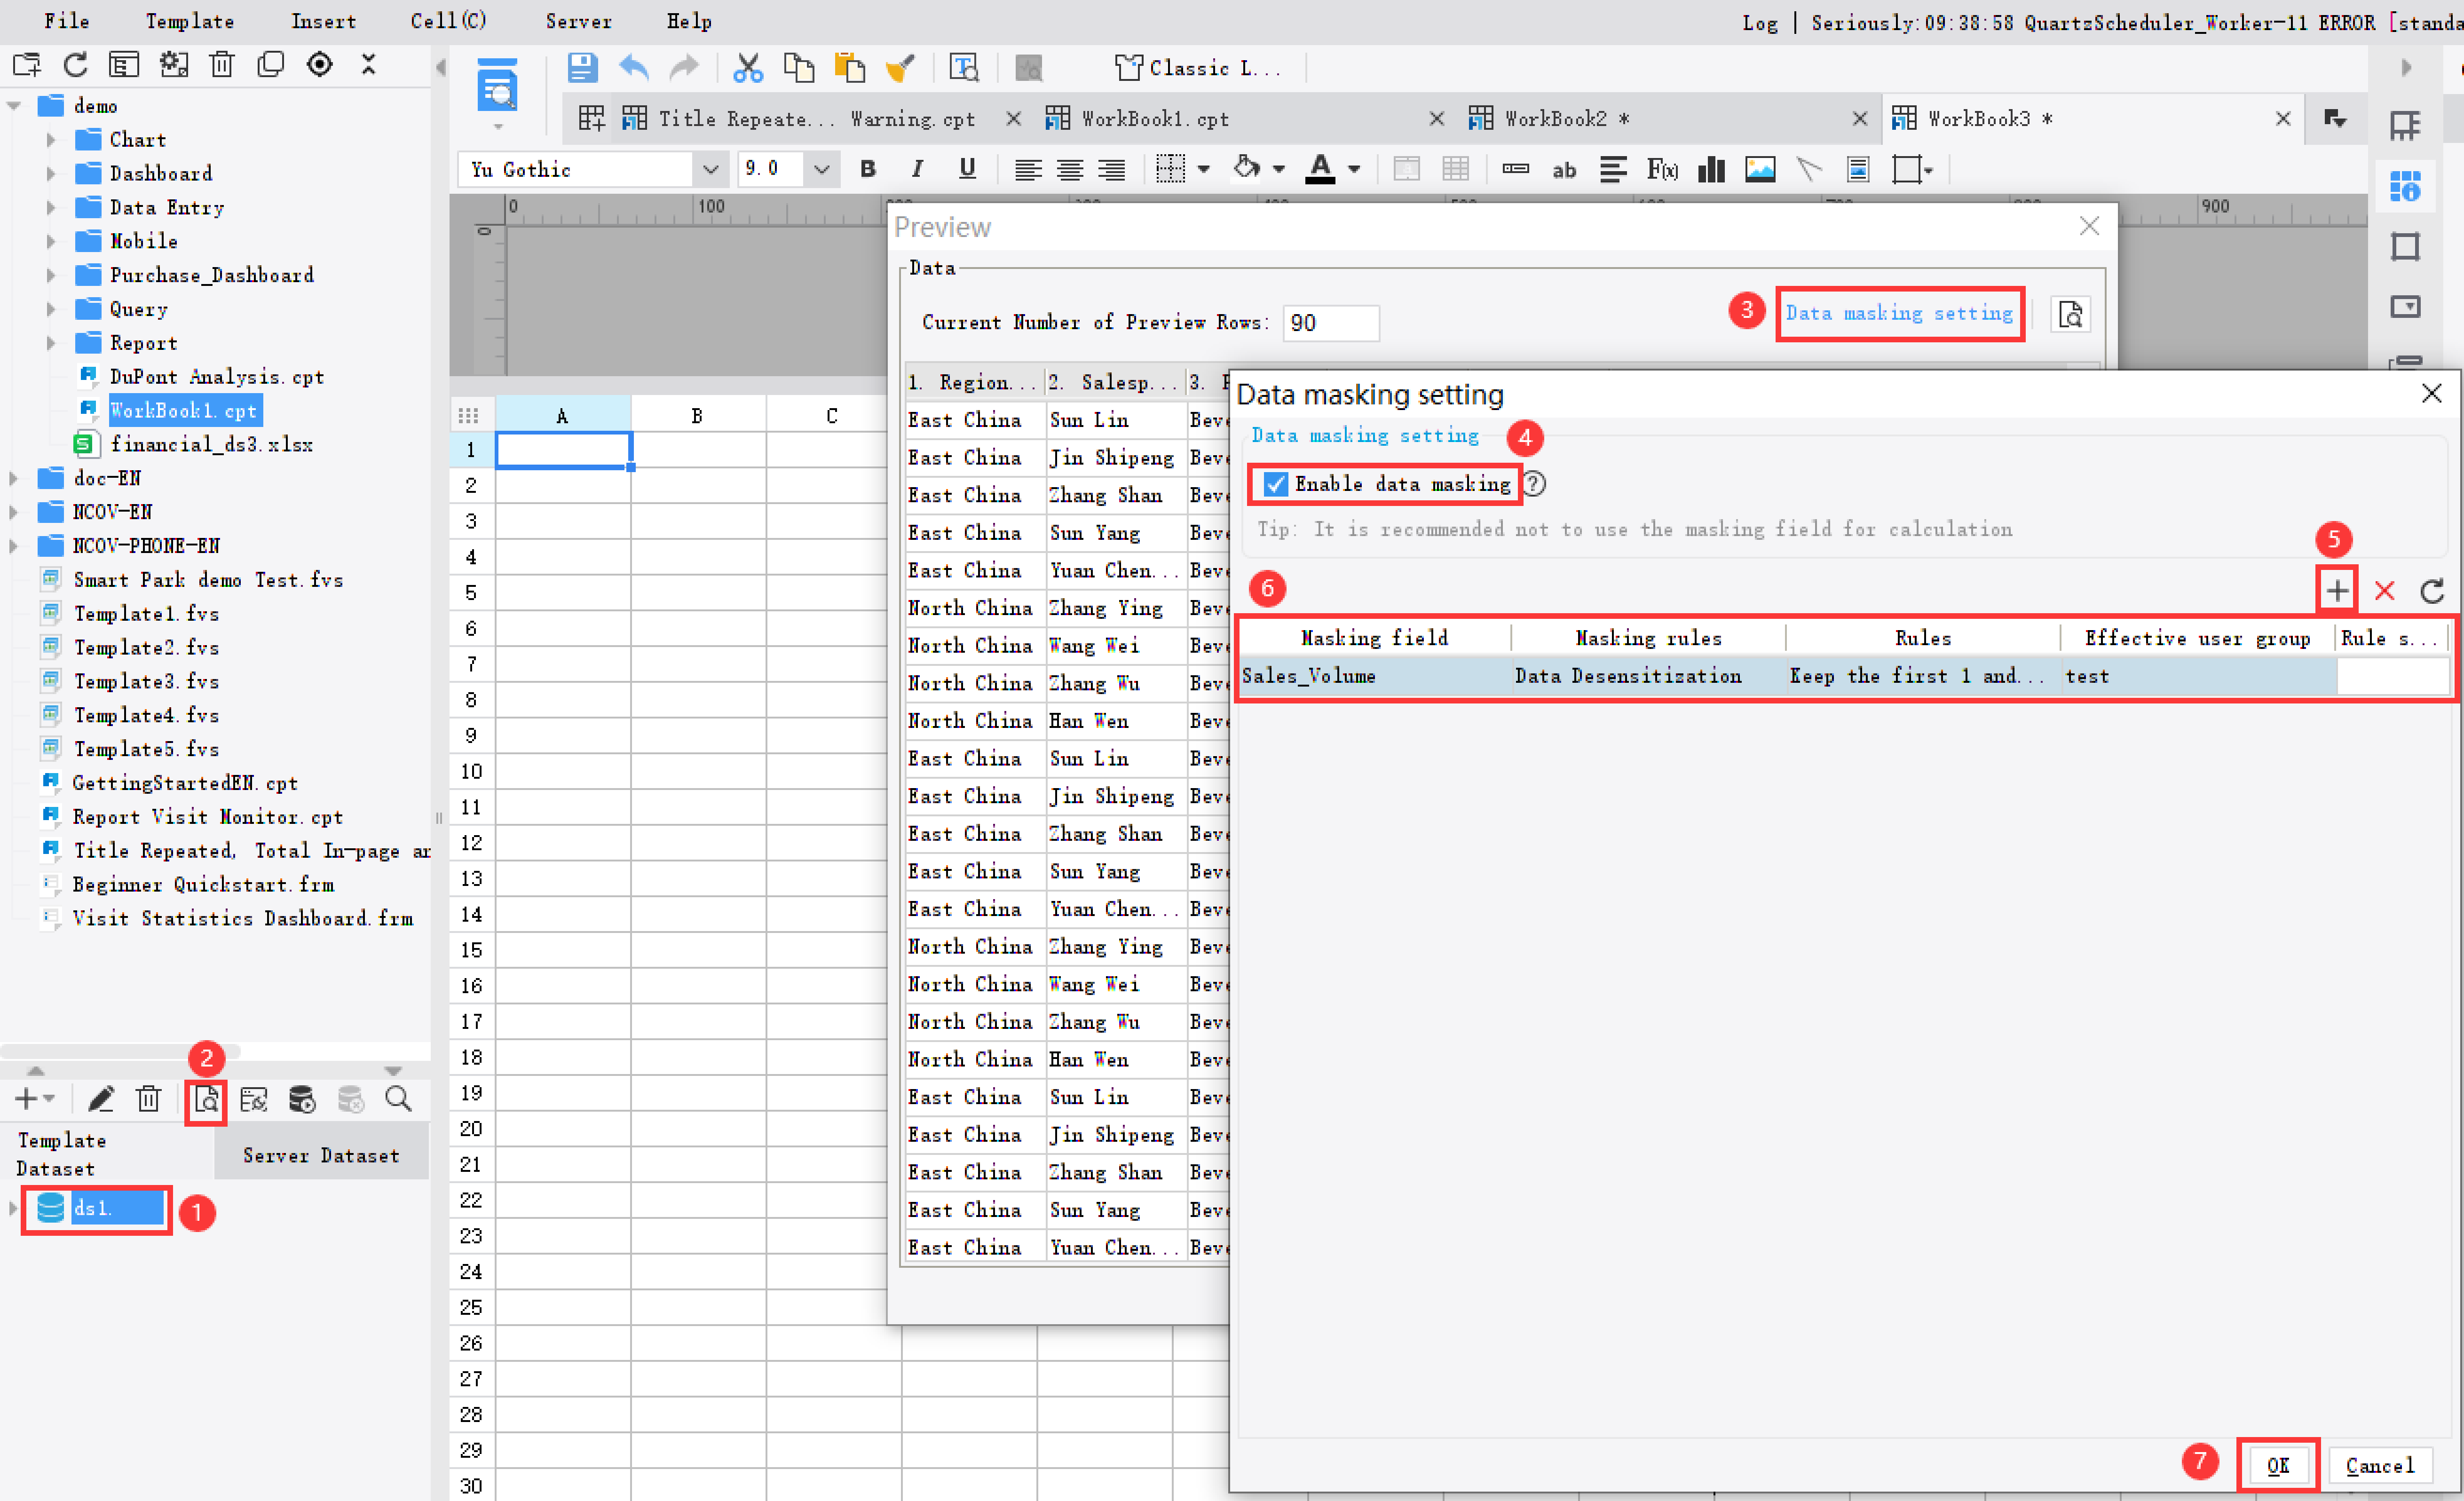Image resolution: width=2464 pixels, height=1501 pixels.
Task: Refresh masking rules using the refresh icon
Action: [2432, 590]
